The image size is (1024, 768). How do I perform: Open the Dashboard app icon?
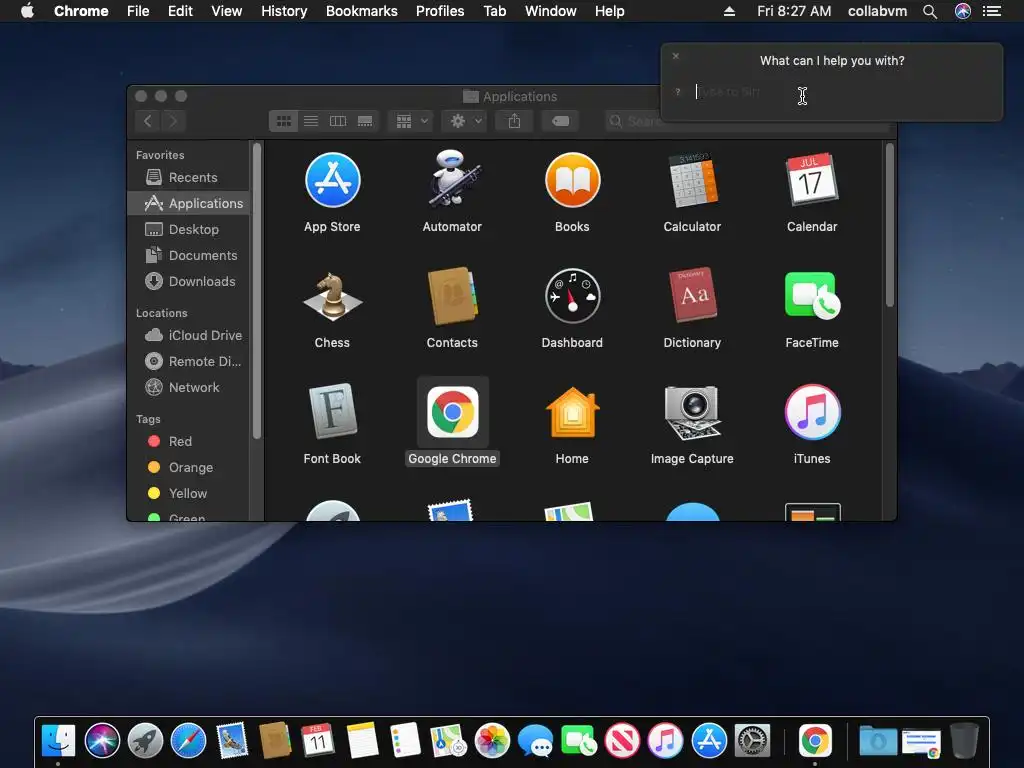(x=572, y=296)
